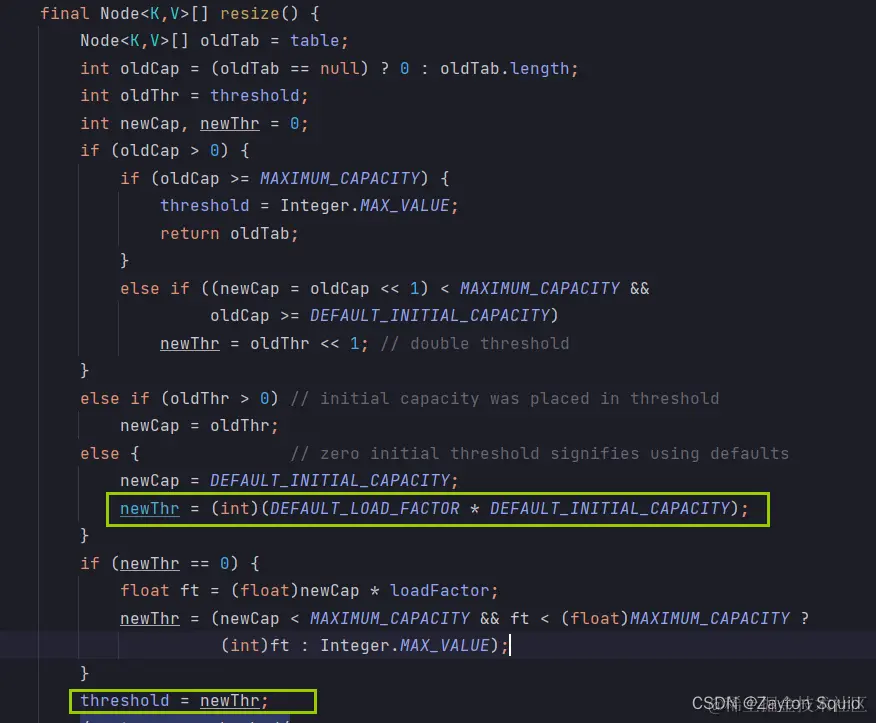The image size is (876, 723).
Task: Click '(float)MAXIMUM_CAPACITY' in the ternary condition
Action: pos(675,618)
